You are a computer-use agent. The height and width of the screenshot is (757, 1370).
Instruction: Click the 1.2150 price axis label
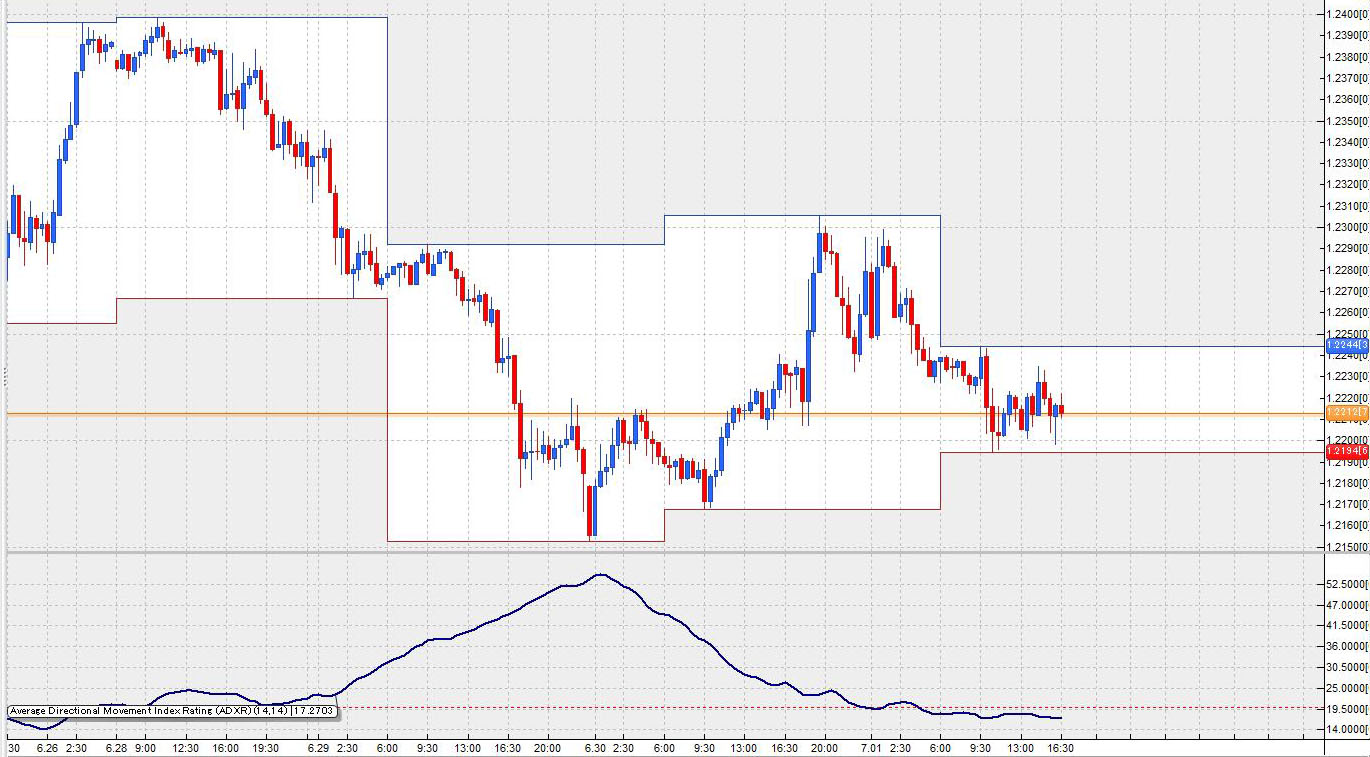click(1348, 547)
